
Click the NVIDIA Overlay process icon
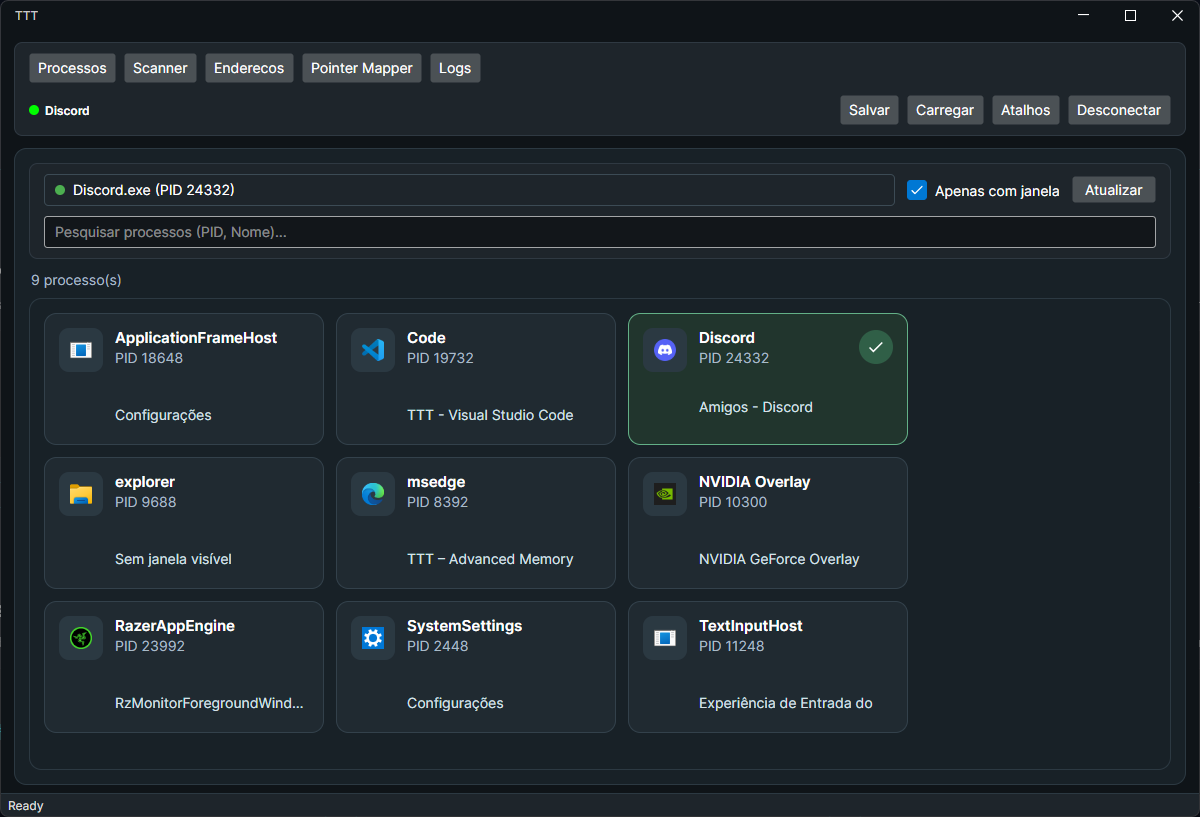664,494
